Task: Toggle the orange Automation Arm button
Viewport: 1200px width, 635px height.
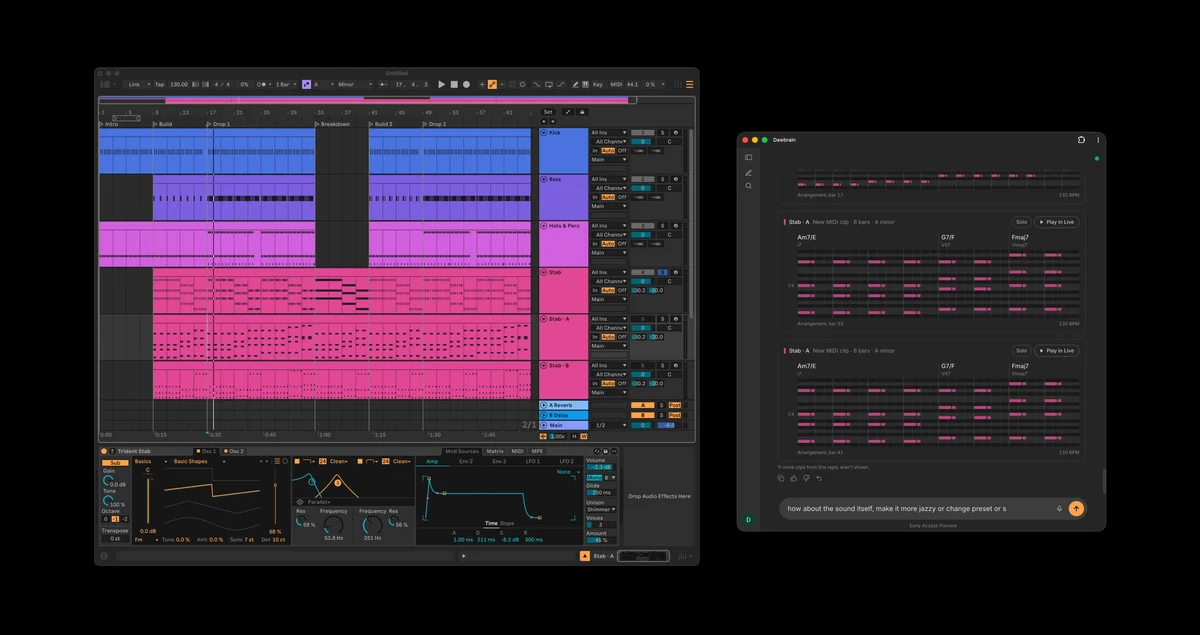Action: coord(492,85)
